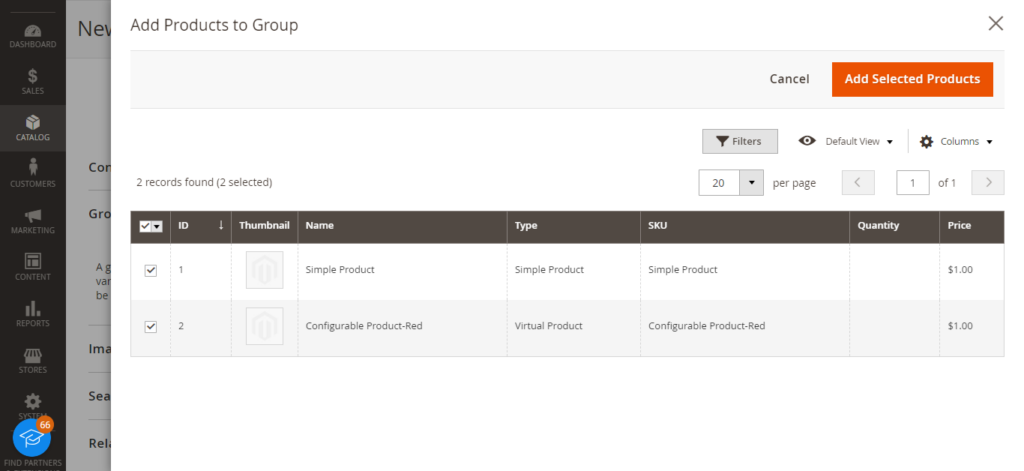Click Add Selected Products button
This screenshot has height=471, width=1024.
(x=912, y=79)
